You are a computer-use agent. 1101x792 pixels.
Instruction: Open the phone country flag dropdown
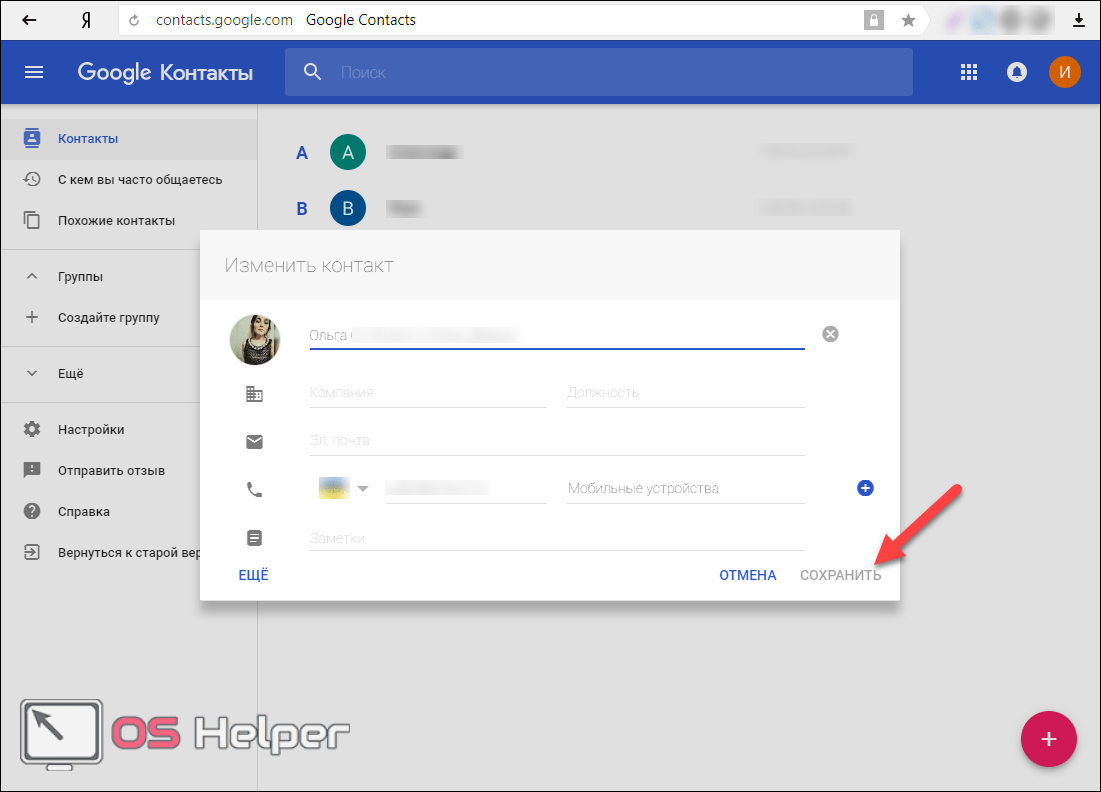coord(344,488)
